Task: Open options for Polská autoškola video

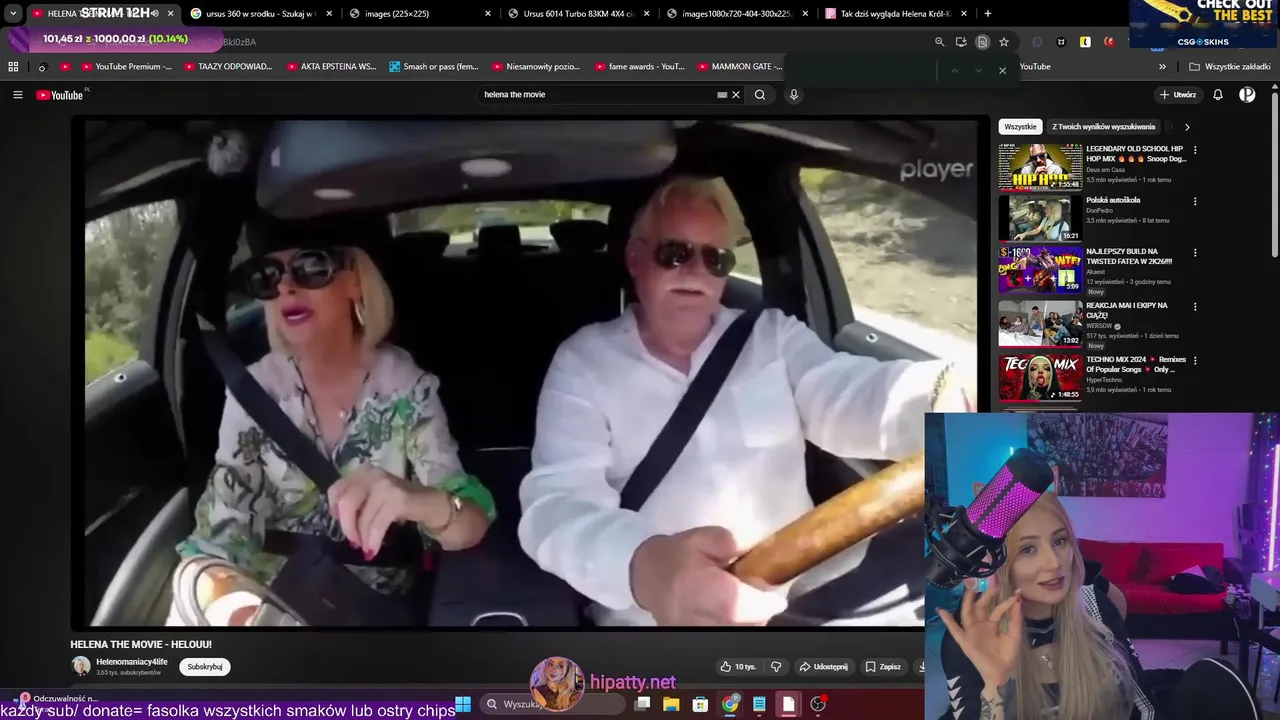Action: [x=1195, y=201]
